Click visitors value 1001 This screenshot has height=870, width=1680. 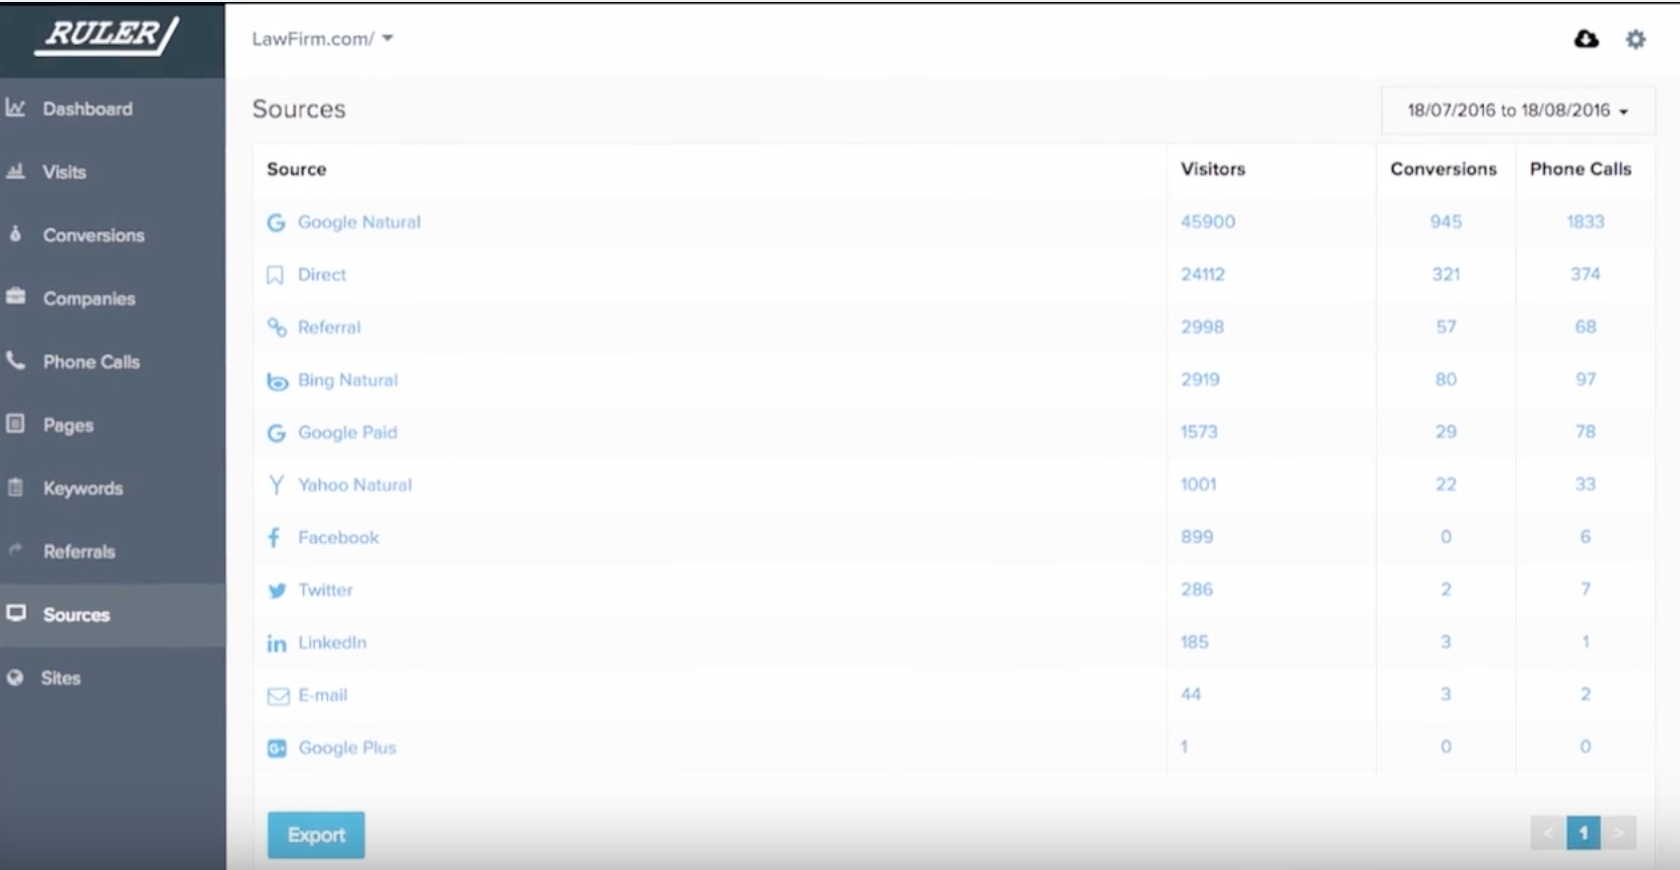pyautogui.click(x=1198, y=484)
